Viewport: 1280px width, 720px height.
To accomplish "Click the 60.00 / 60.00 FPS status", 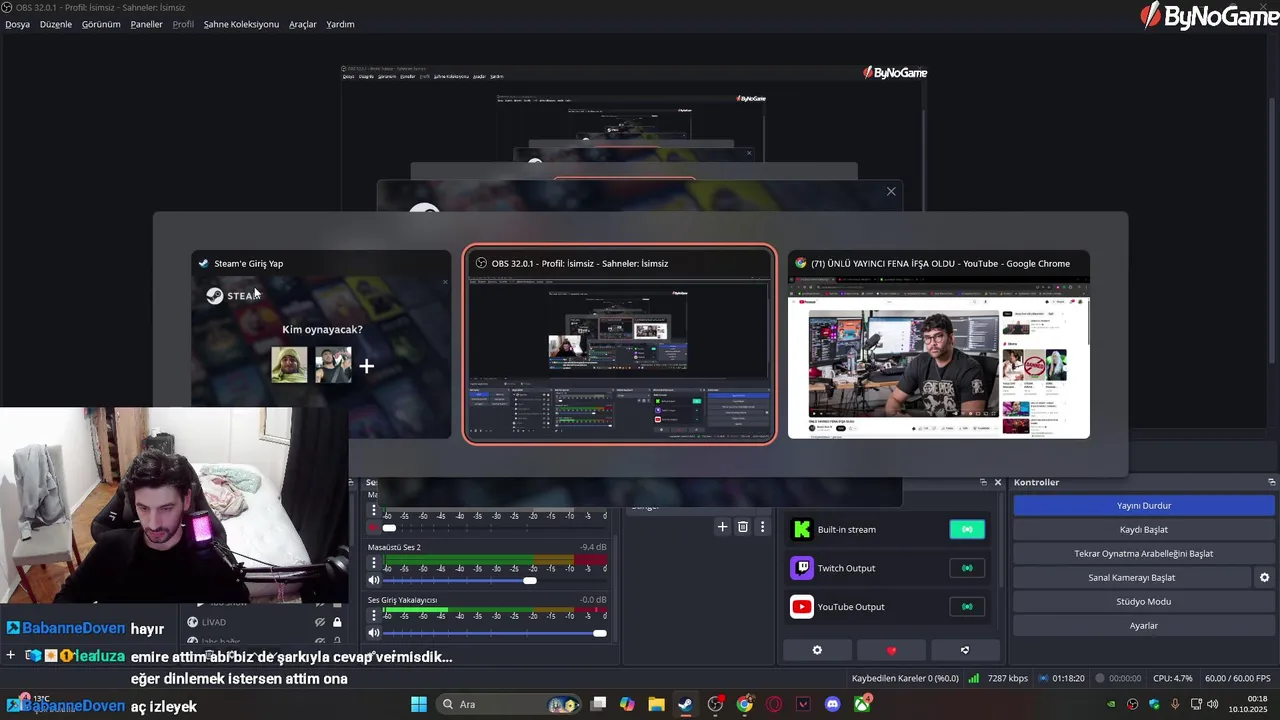I will pos(1238,678).
